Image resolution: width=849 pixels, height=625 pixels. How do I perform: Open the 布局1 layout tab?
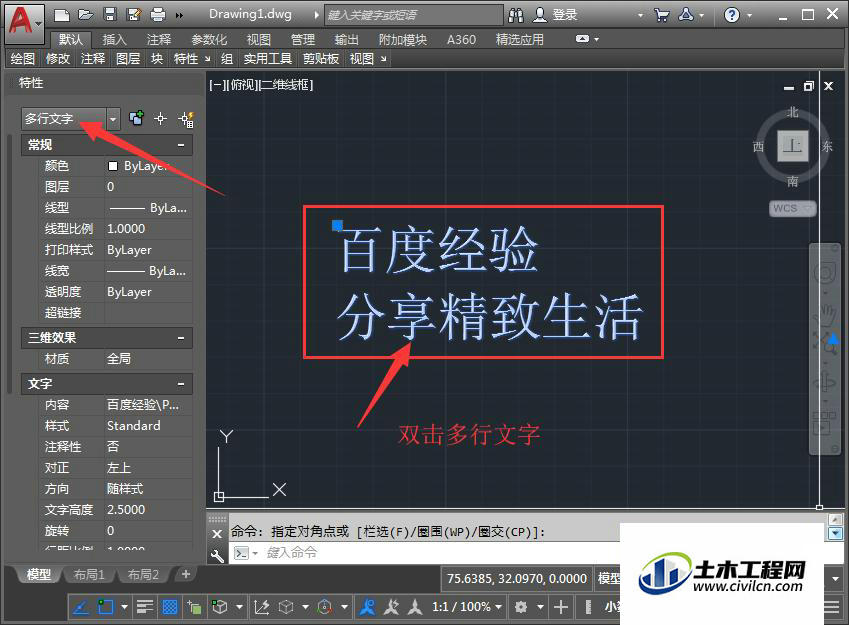(x=89, y=575)
